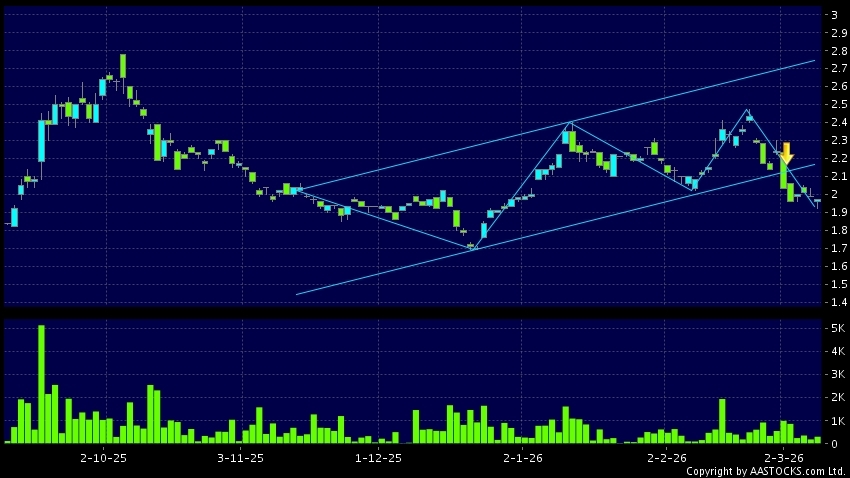Select the 2-10-25 date label
850x478 pixels.
coord(103,457)
